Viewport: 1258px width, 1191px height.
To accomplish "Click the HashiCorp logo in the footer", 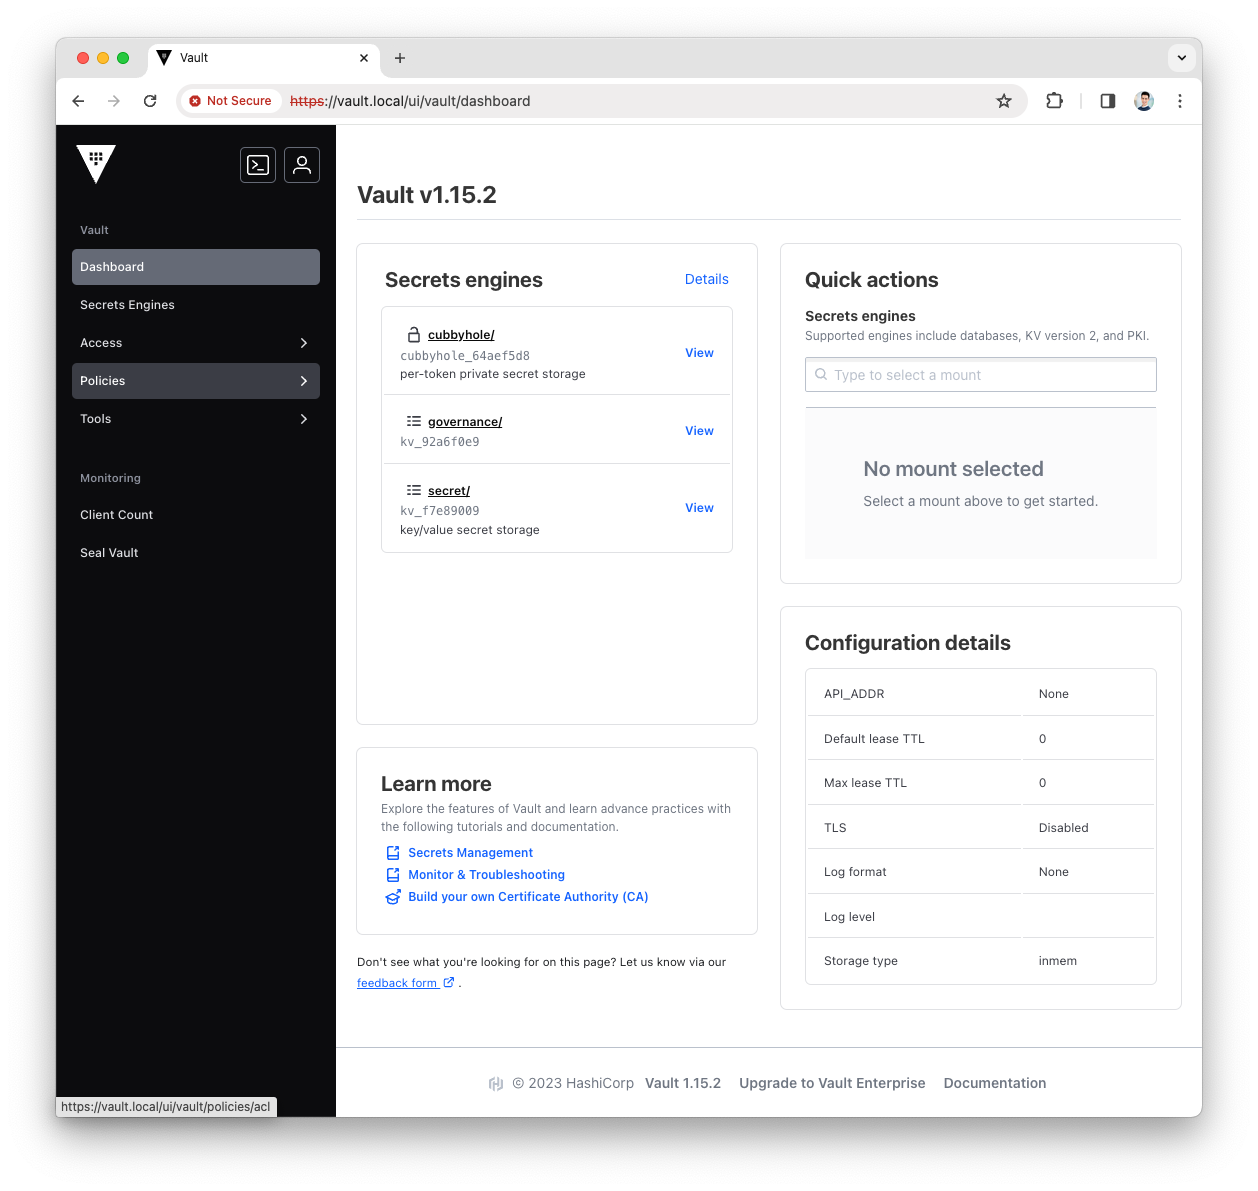I will pos(496,1083).
